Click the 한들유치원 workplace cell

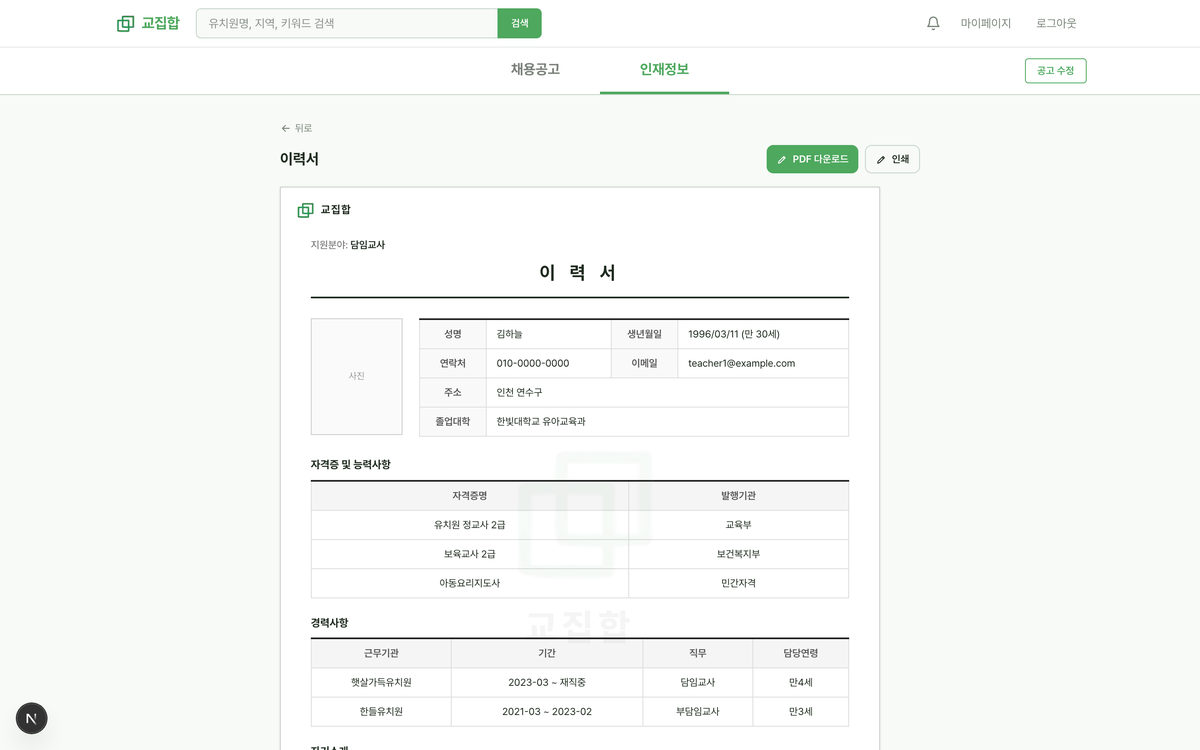381,712
